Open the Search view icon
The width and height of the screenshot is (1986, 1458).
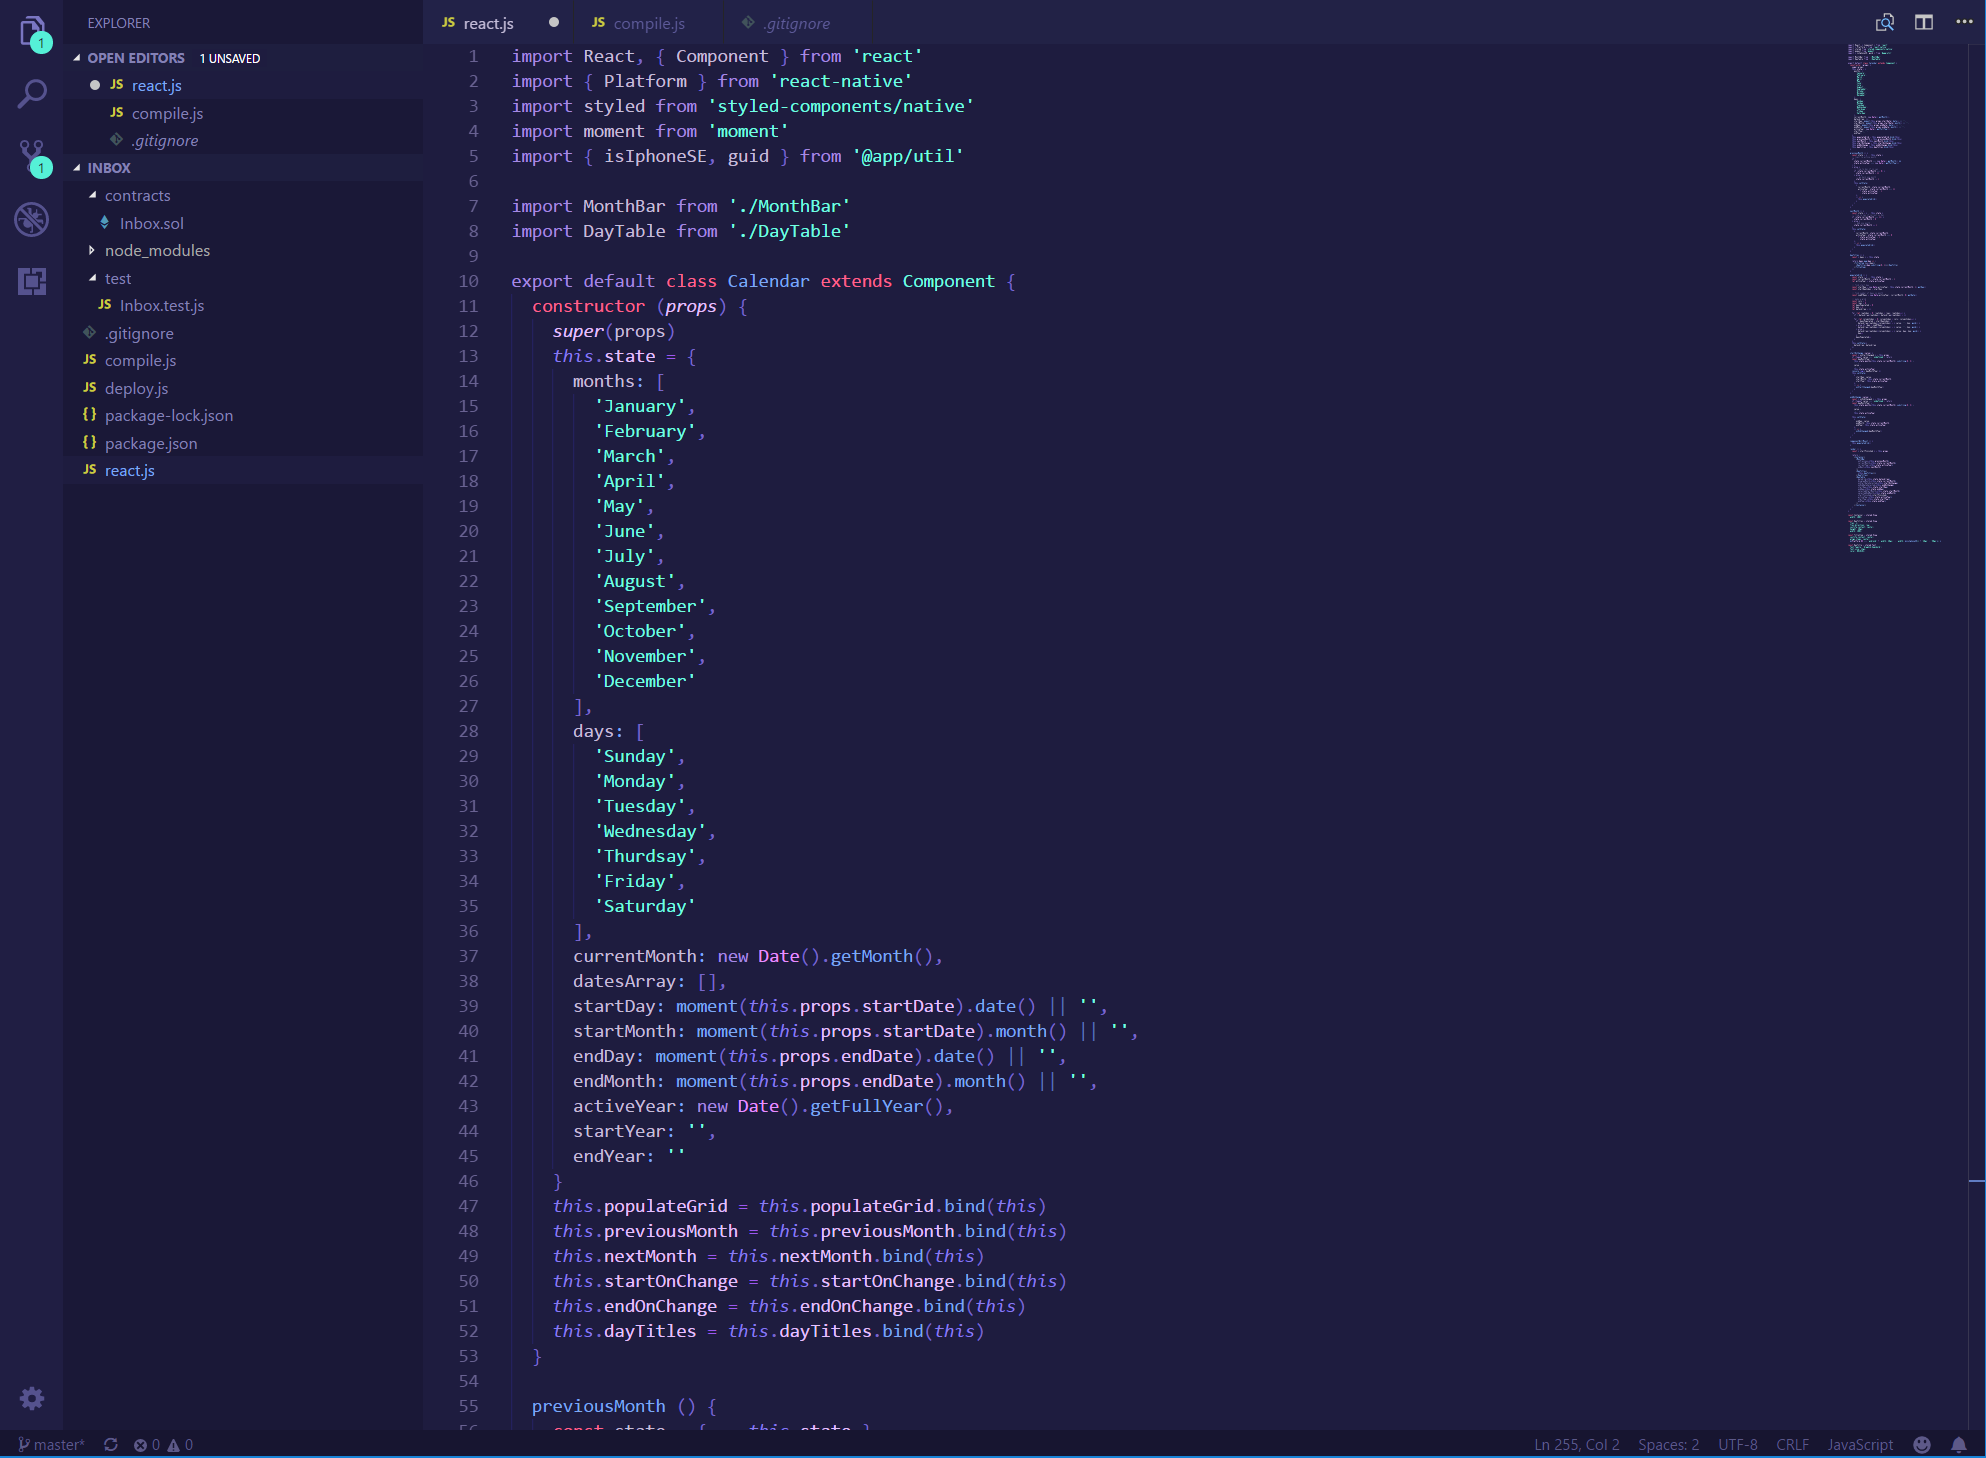pyautogui.click(x=32, y=94)
